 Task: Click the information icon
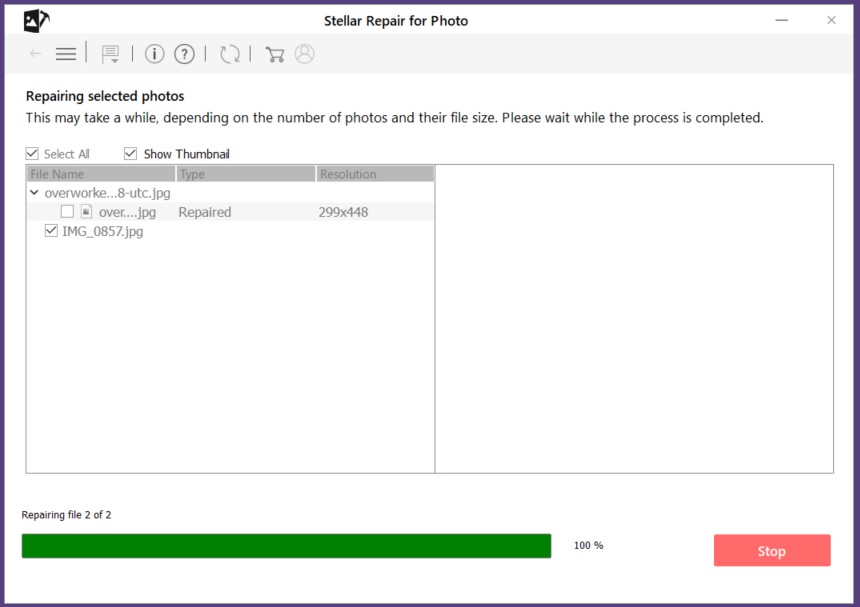click(155, 54)
